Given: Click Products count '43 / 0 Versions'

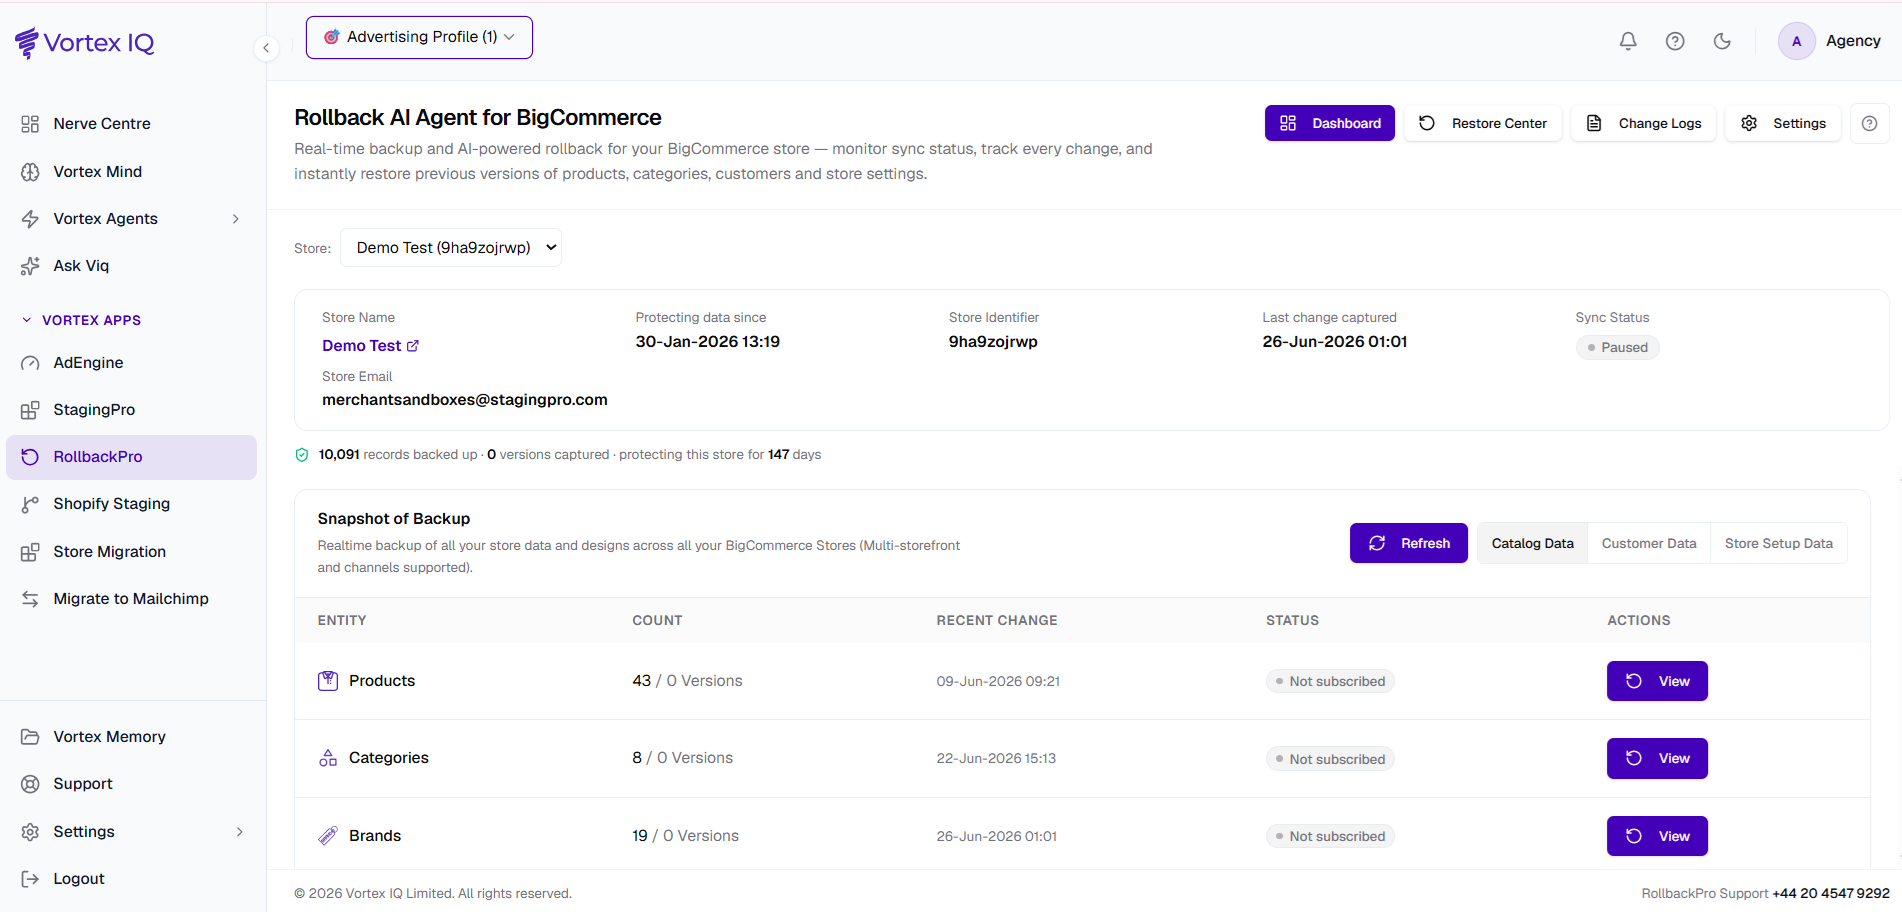Looking at the screenshot, I should (687, 681).
